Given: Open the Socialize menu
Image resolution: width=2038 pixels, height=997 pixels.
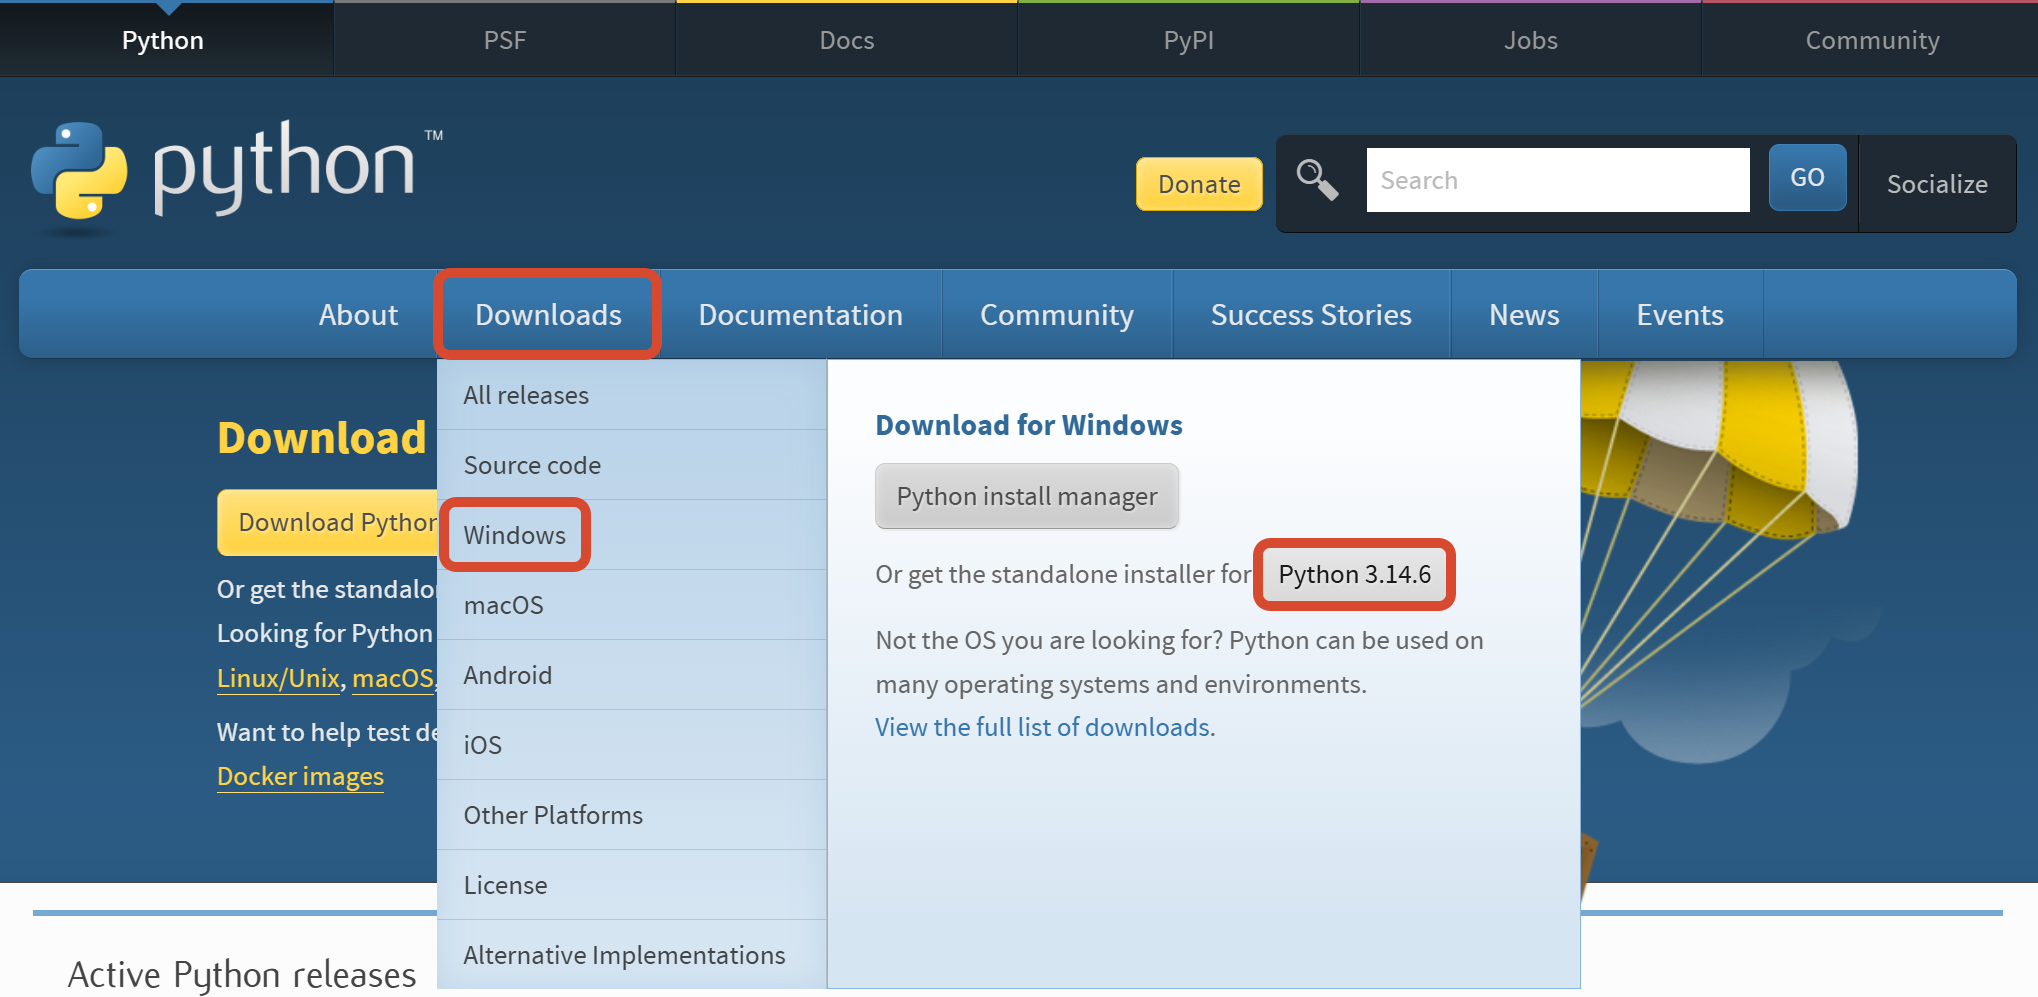Looking at the screenshot, I should pyautogui.click(x=1937, y=184).
